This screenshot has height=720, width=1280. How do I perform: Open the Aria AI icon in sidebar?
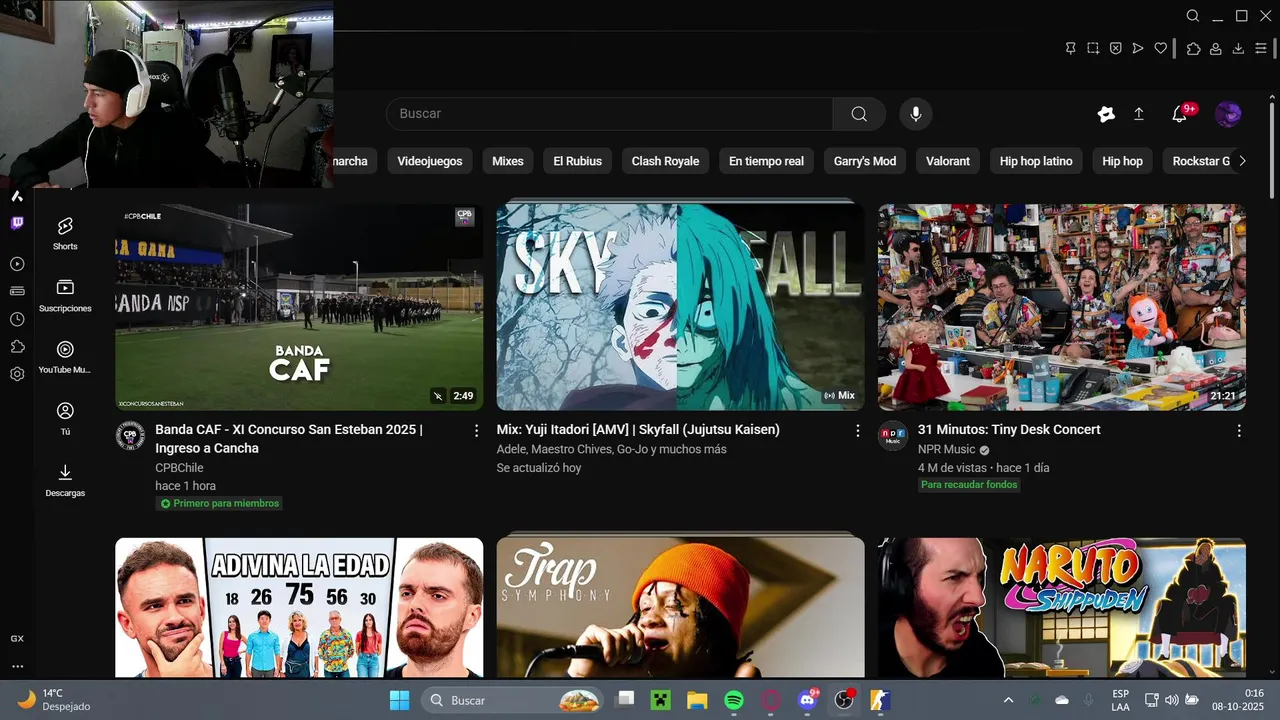17,196
